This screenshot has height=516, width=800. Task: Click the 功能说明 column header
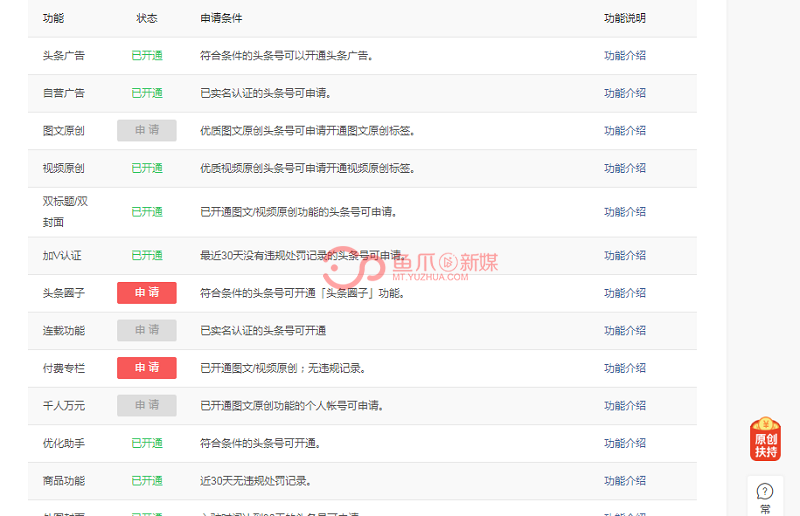tap(625, 18)
